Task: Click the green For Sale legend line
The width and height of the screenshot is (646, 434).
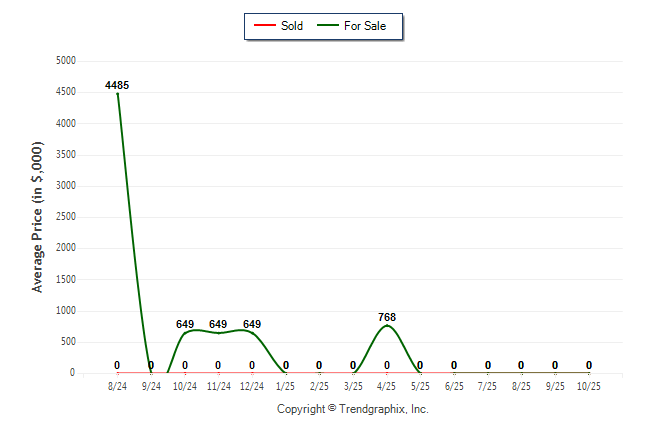Action: click(x=326, y=26)
